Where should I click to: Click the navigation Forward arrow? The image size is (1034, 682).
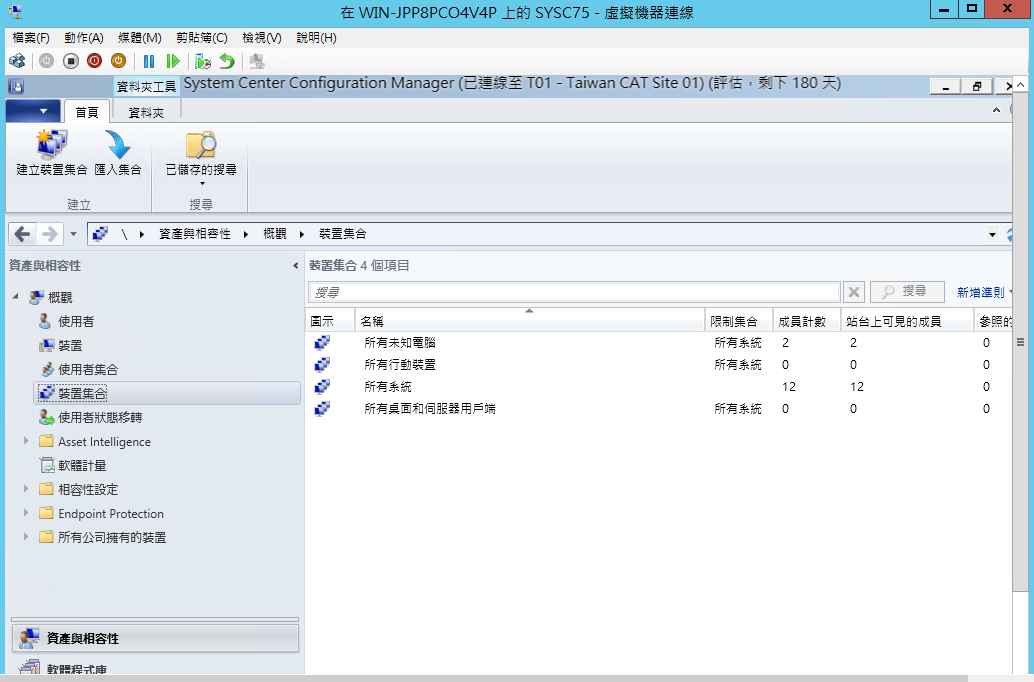[49, 233]
